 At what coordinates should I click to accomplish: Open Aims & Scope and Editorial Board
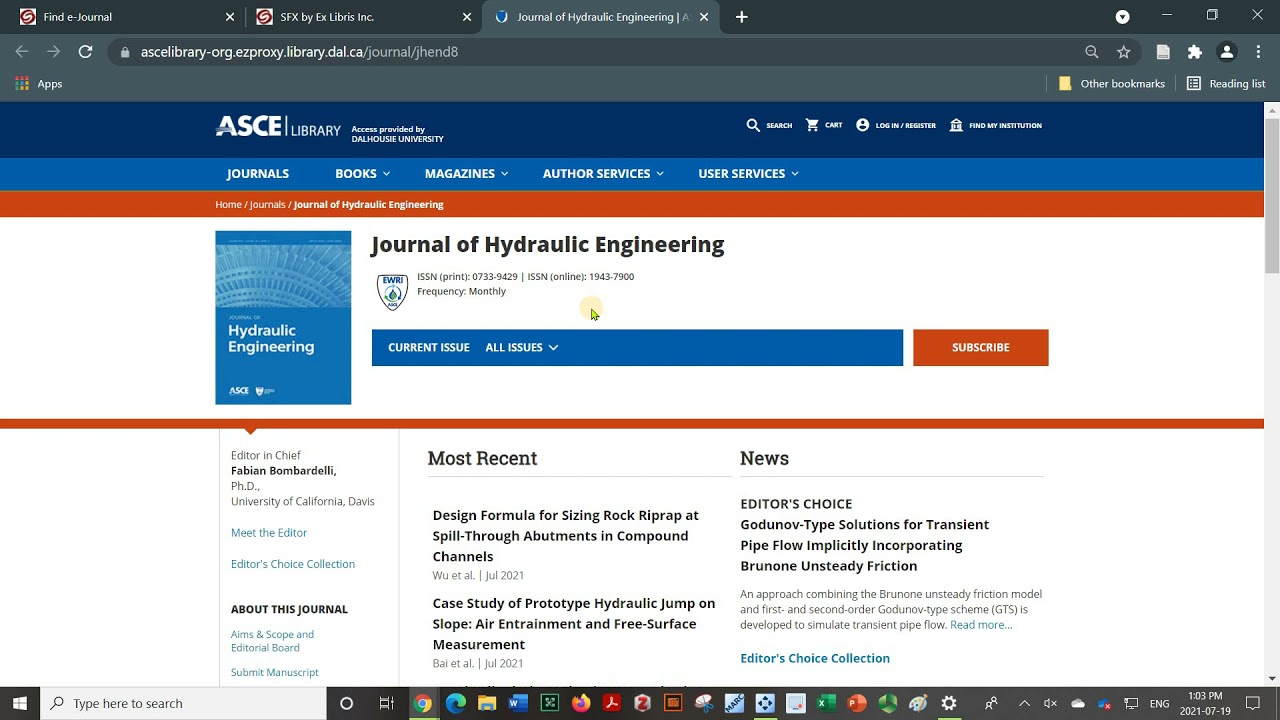(x=272, y=641)
